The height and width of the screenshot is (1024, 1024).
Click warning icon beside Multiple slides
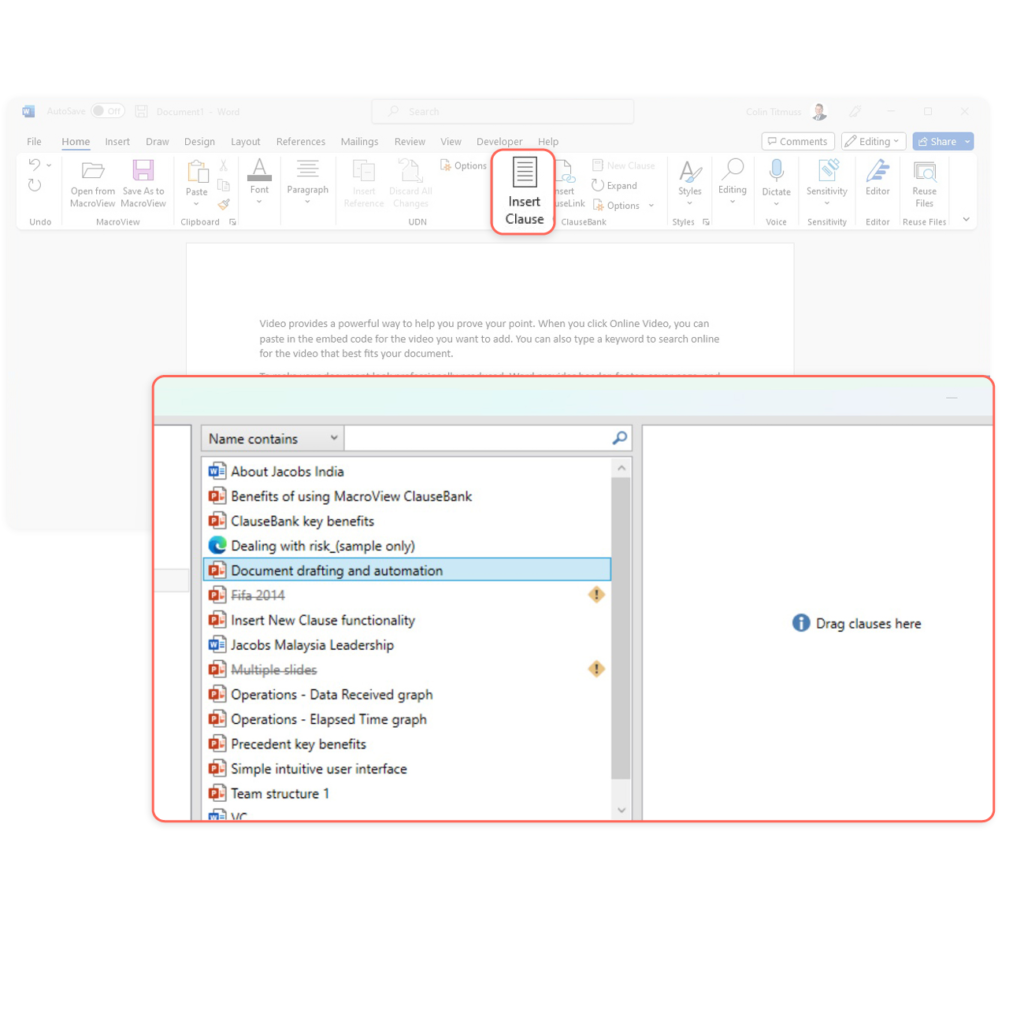tap(596, 669)
